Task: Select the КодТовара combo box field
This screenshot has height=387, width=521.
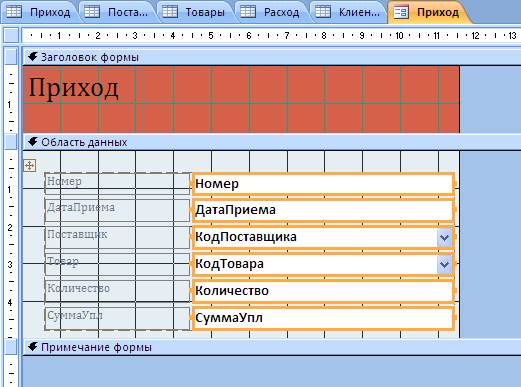Action: click(x=323, y=264)
